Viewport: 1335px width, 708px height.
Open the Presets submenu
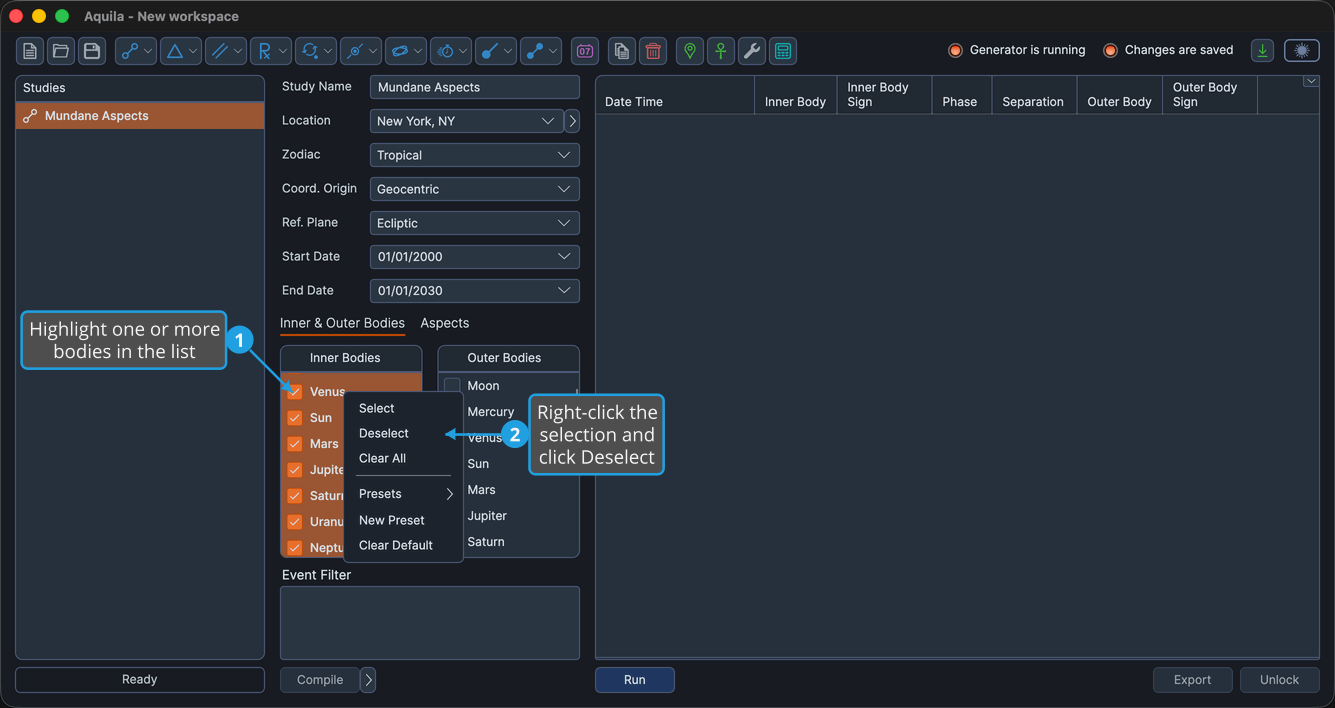[x=404, y=494]
